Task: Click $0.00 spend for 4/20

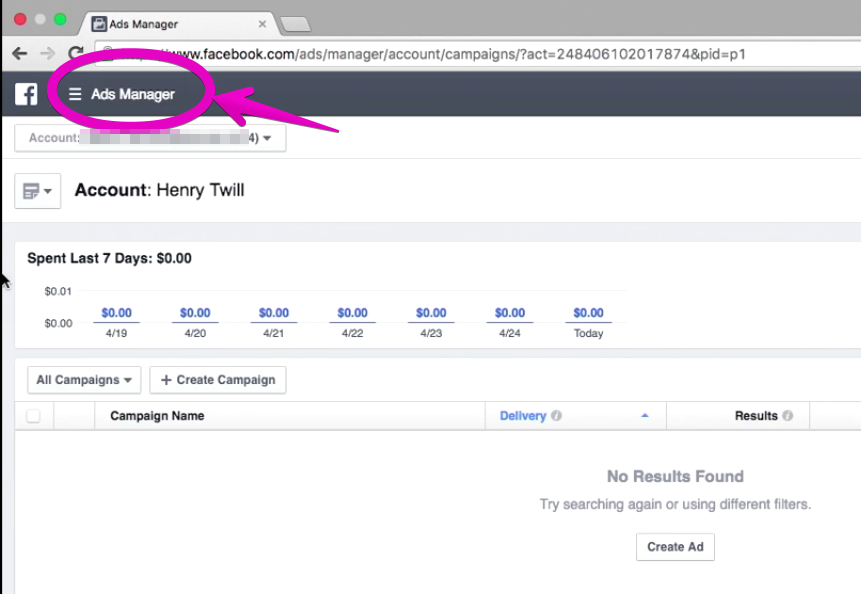Action: coord(195,313)
